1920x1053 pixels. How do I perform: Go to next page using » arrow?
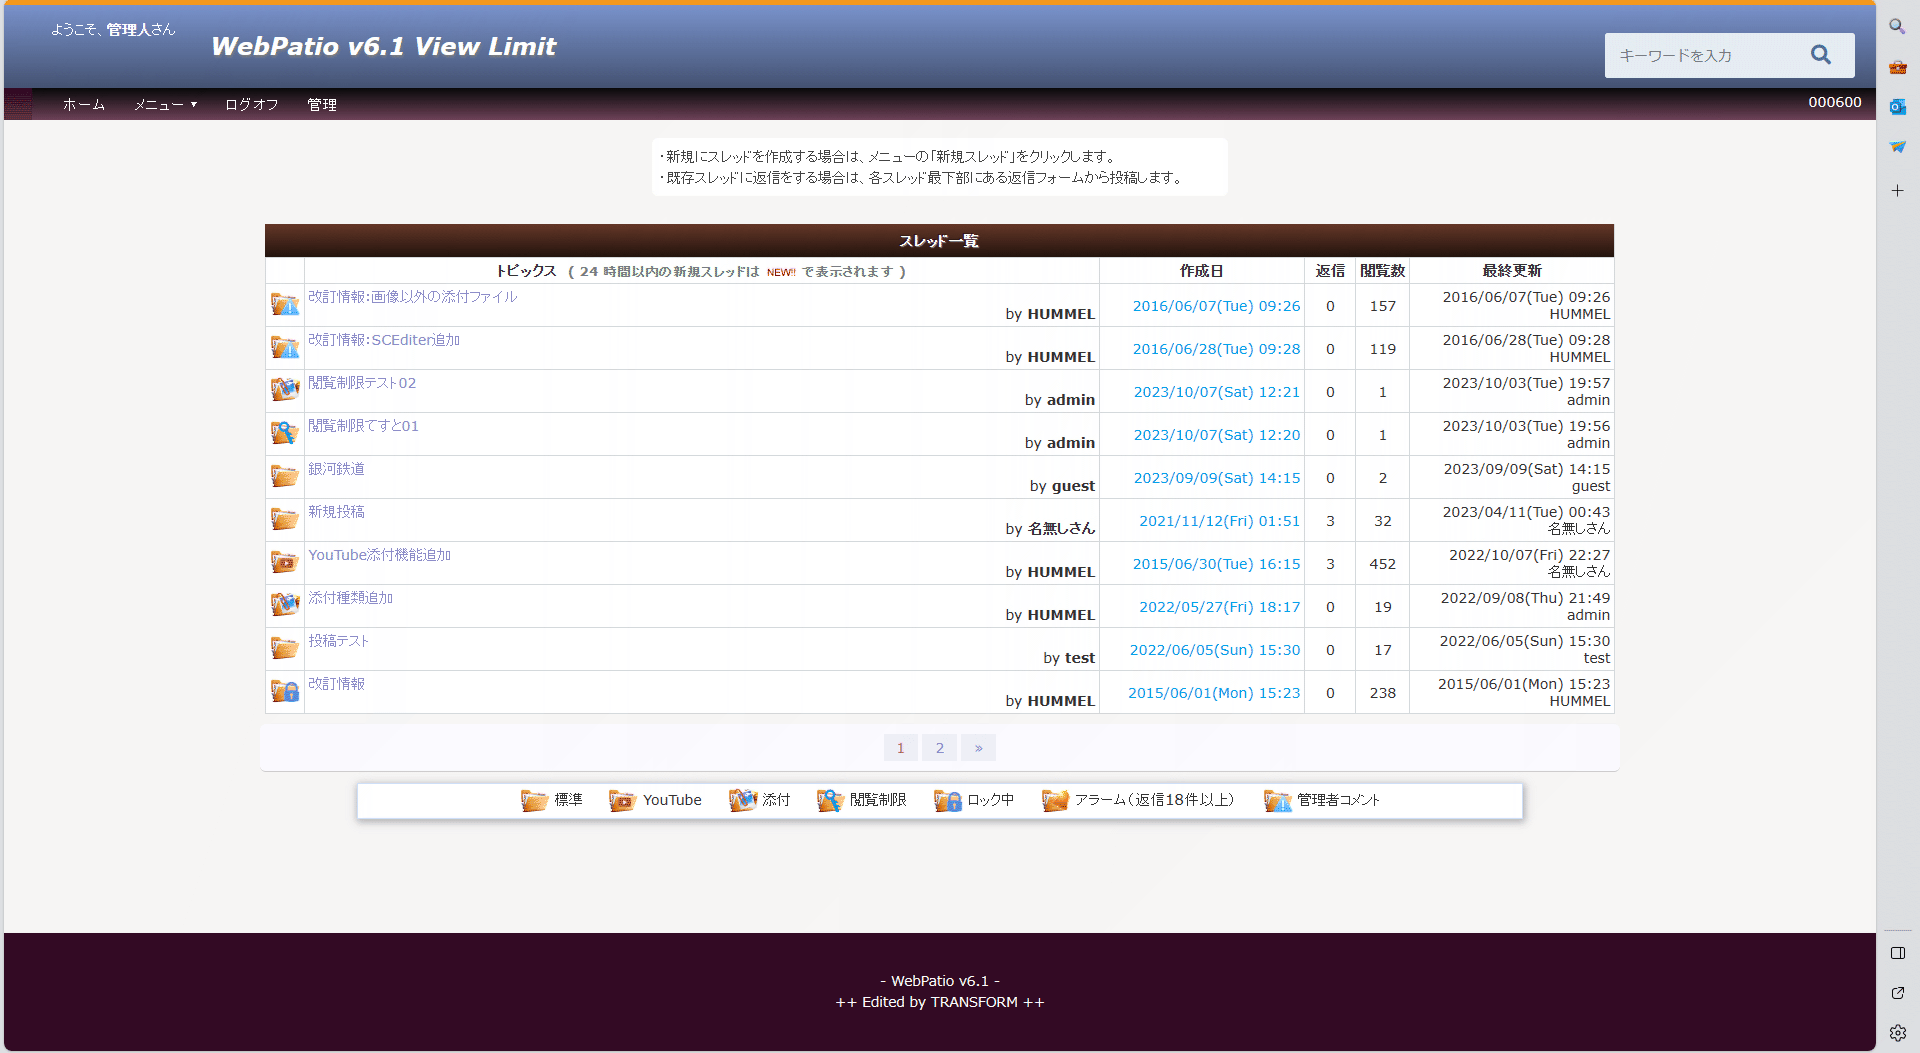point(978,748)
